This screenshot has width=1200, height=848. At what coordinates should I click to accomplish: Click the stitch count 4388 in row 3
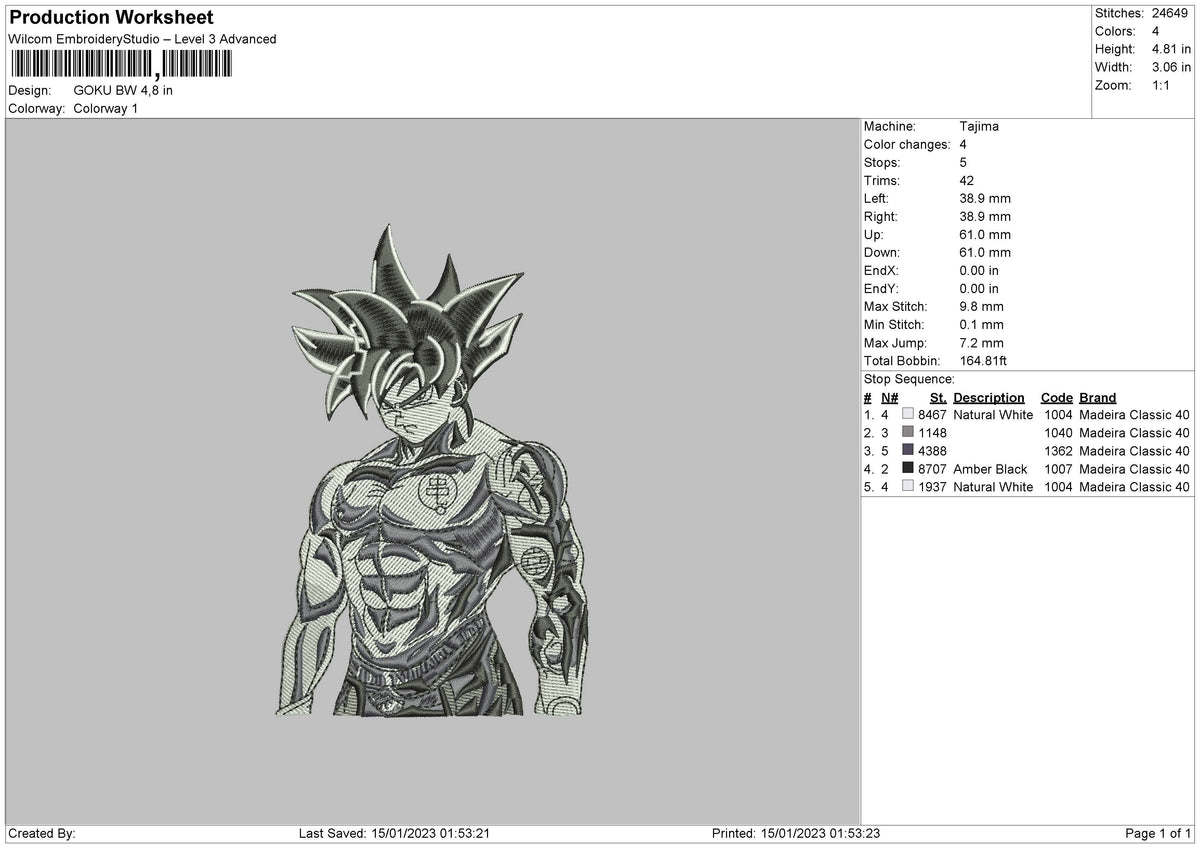click(932, 451)
